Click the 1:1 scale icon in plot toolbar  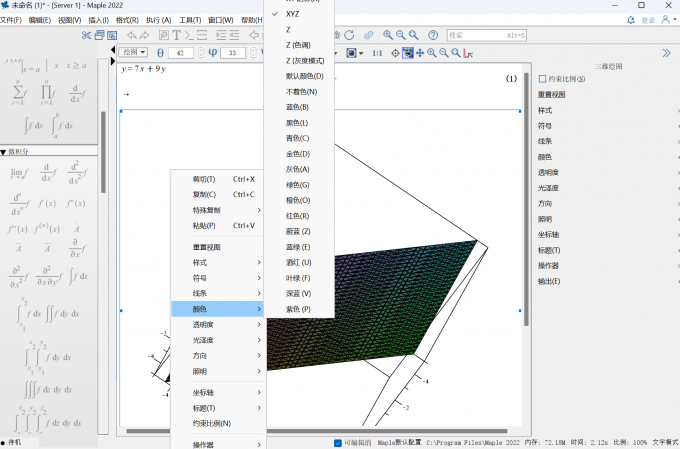click(377, 53)
